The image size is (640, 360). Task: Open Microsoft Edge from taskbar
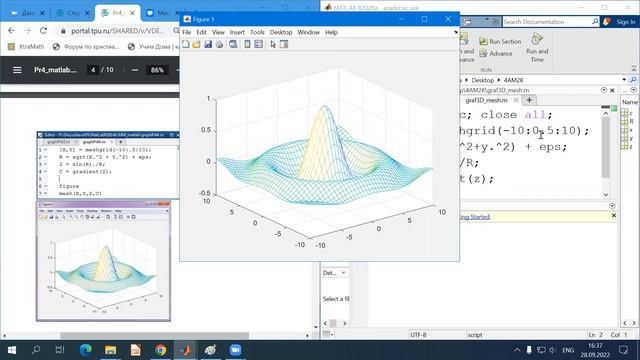(x=85, y=350)
